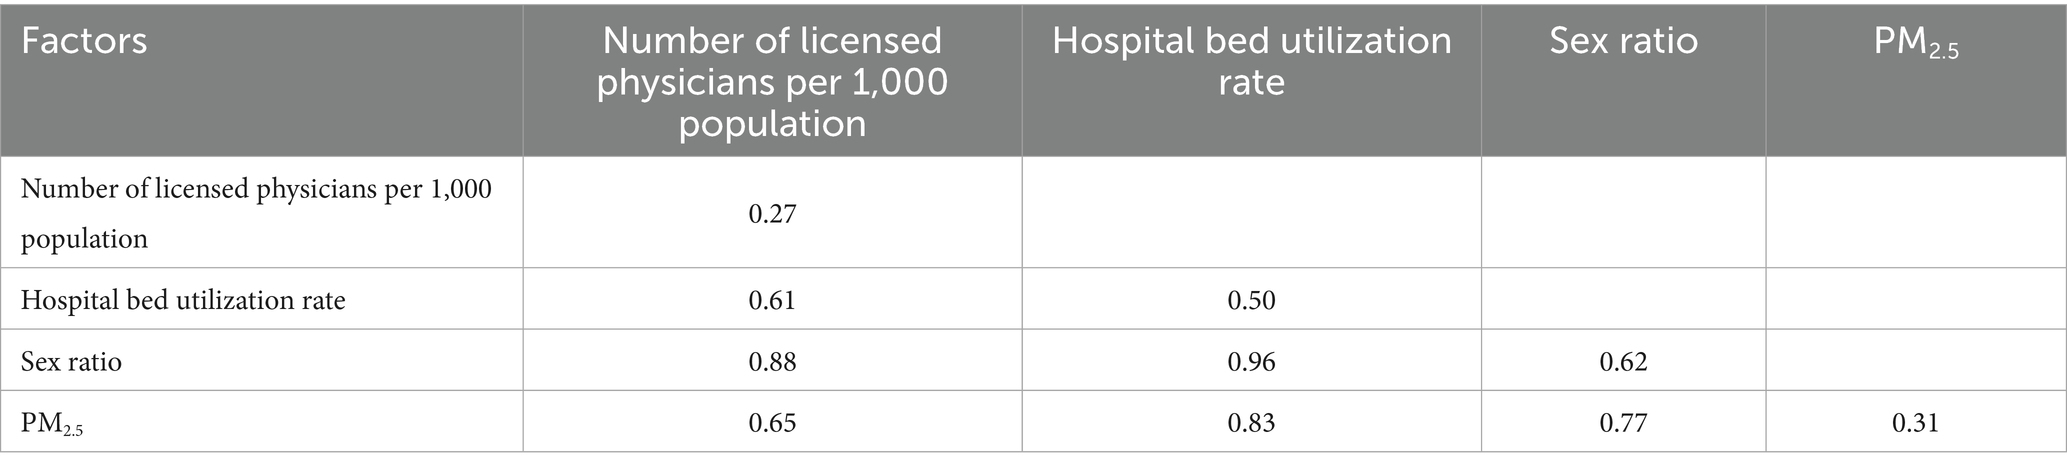
Task: Select the cell with value 0.27
Action: [x=772, y=213]
